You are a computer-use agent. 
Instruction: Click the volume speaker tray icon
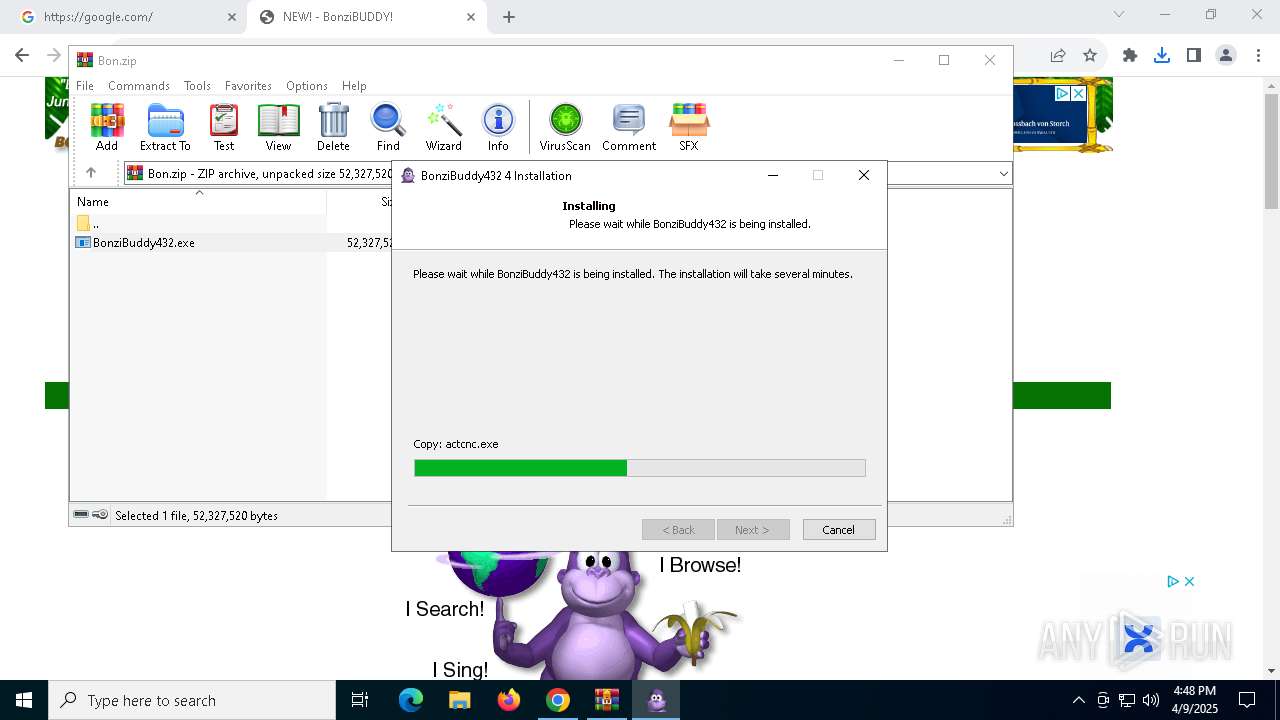(1151, 700)
